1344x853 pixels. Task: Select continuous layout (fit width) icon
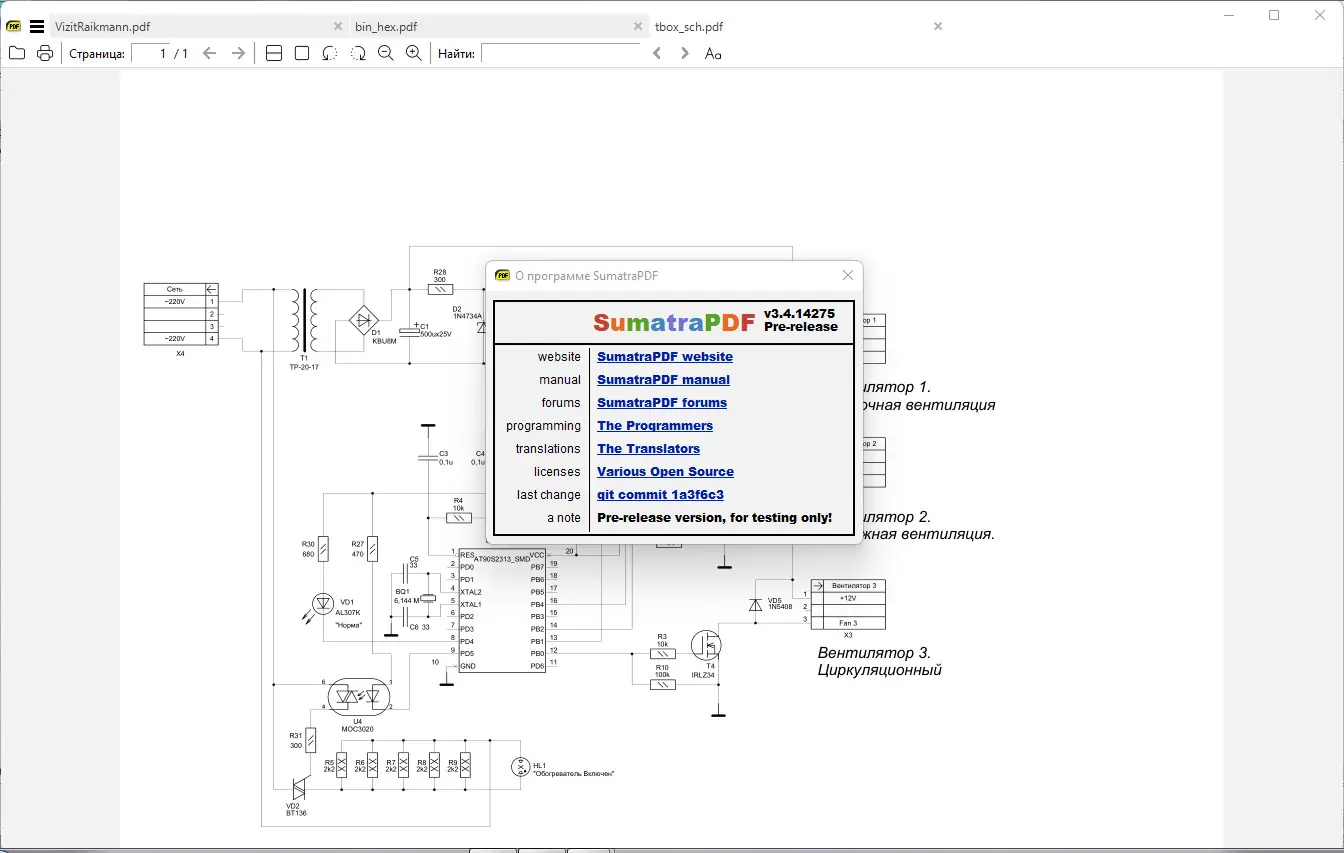(274, 53)
